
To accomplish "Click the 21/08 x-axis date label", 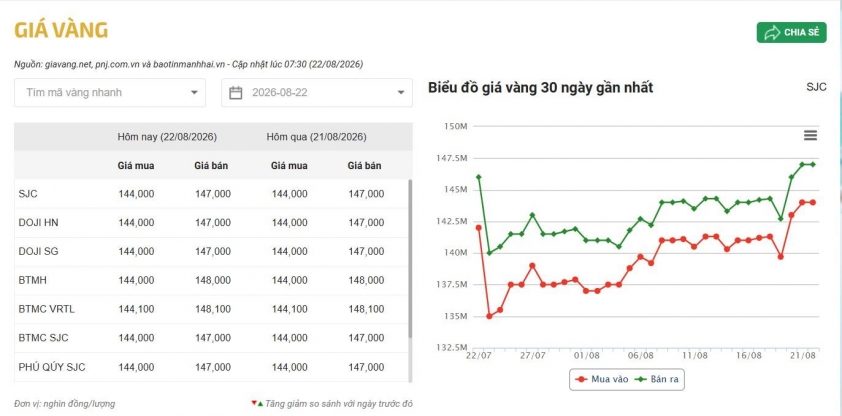I will pyautogui.click(x=803, y=356).
